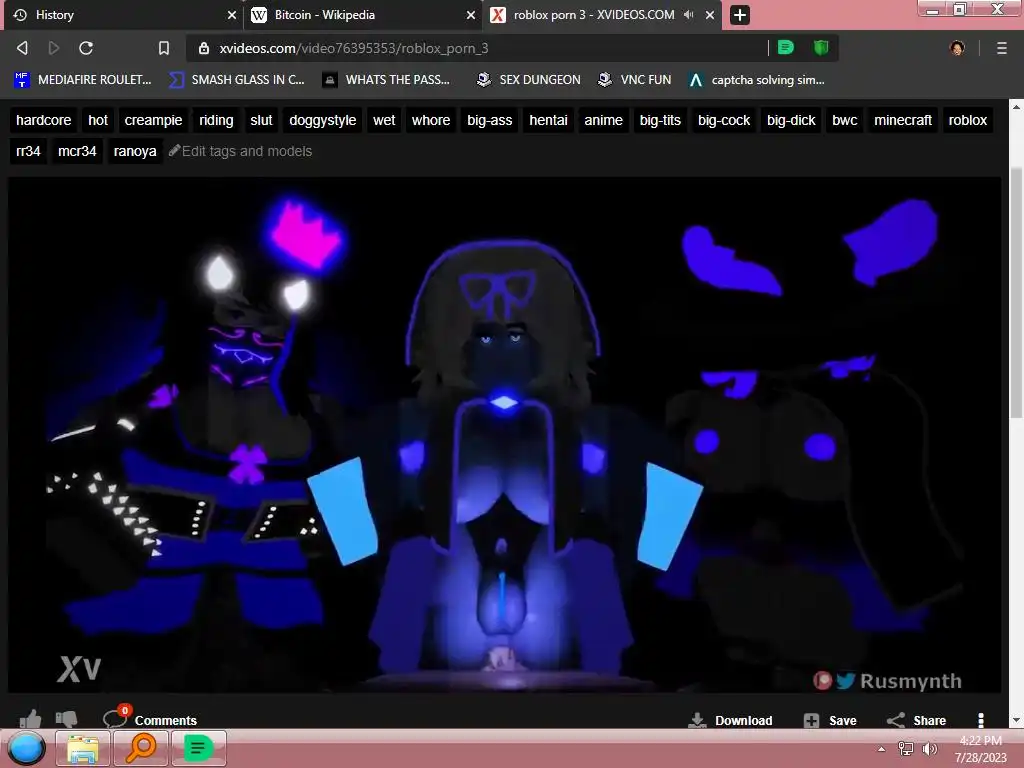The image size is (1024, 768).
Task: Open File Explorer from the taskbar
Action: (x=83, y=748)
